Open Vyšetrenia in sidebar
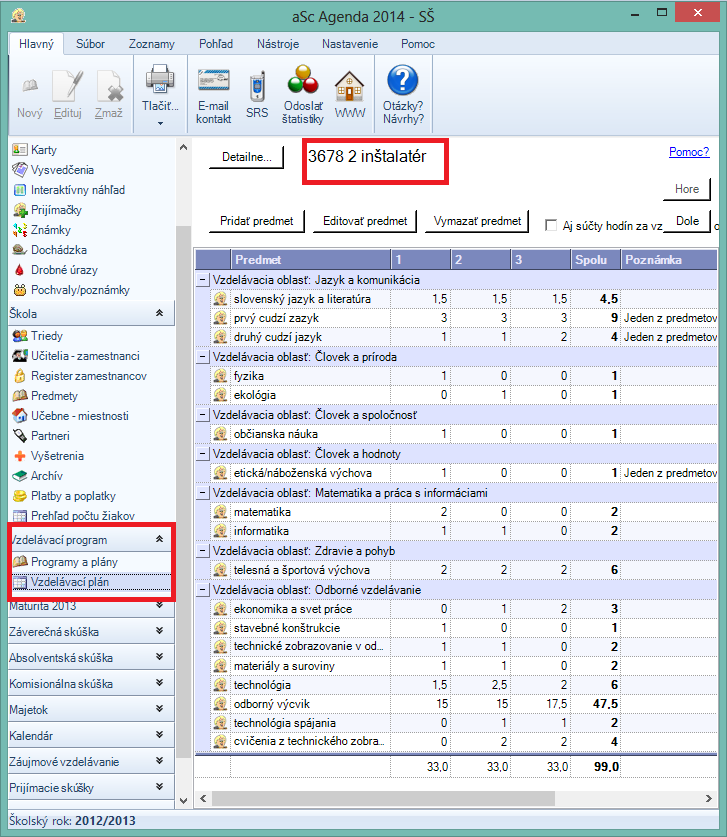 tap(48, 456)
